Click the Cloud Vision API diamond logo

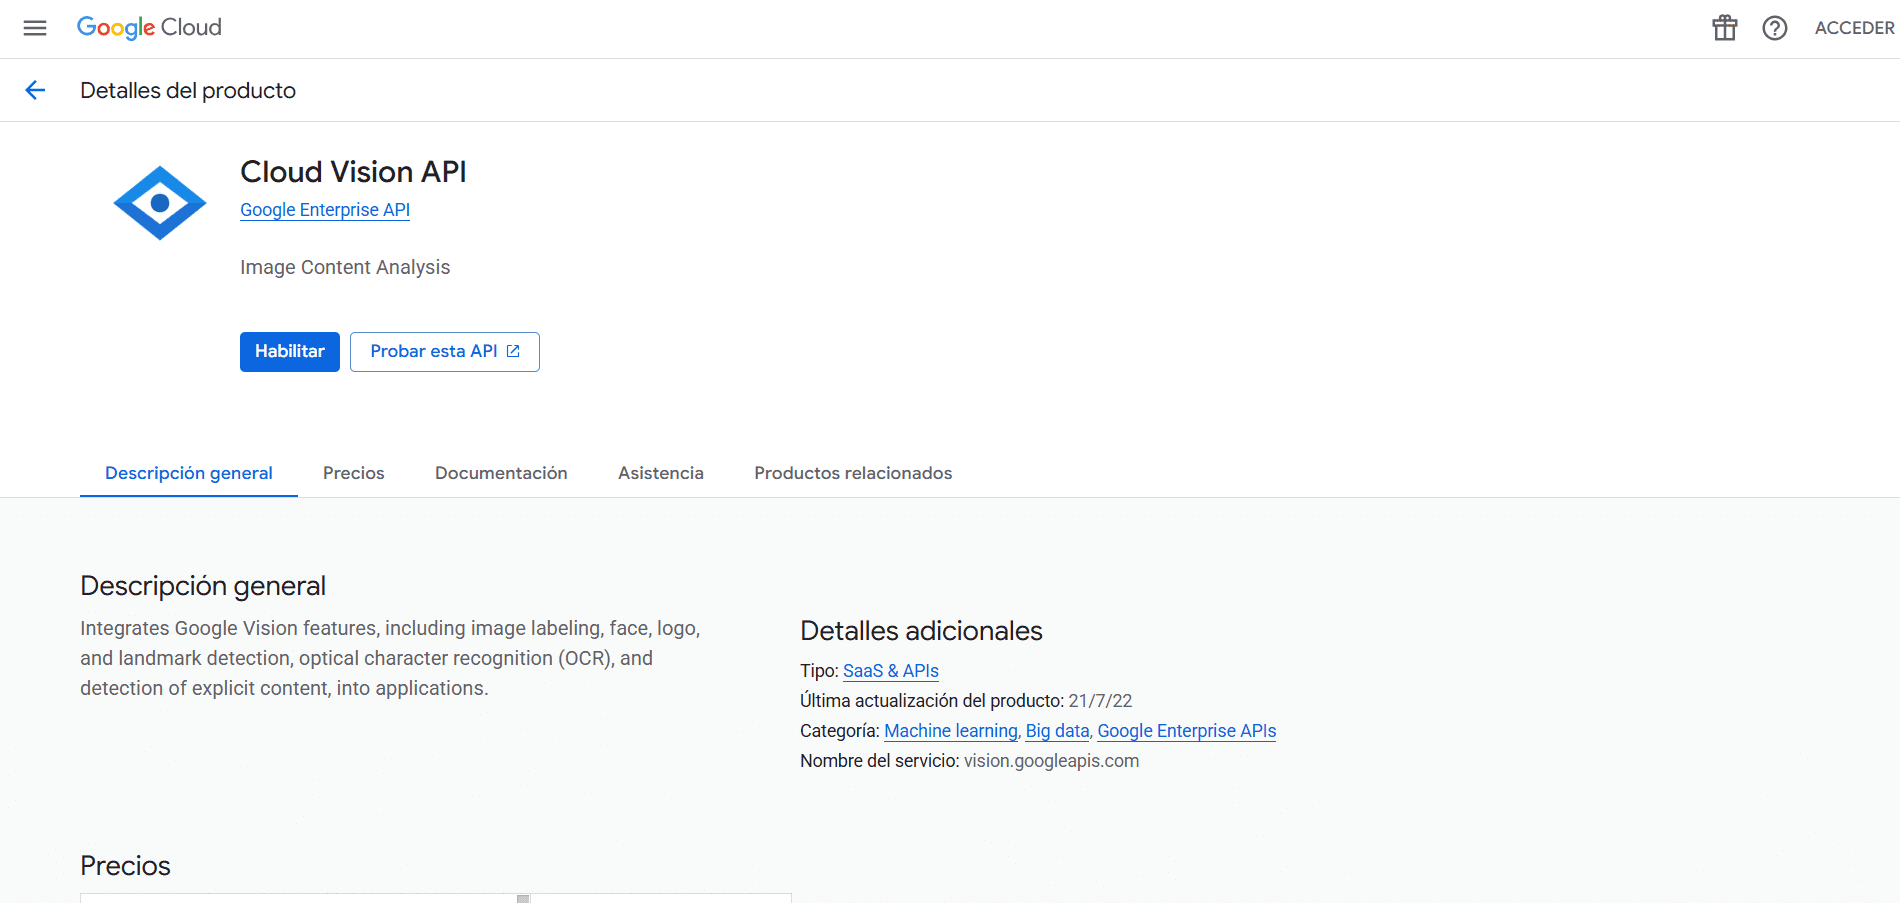point(159,201)
